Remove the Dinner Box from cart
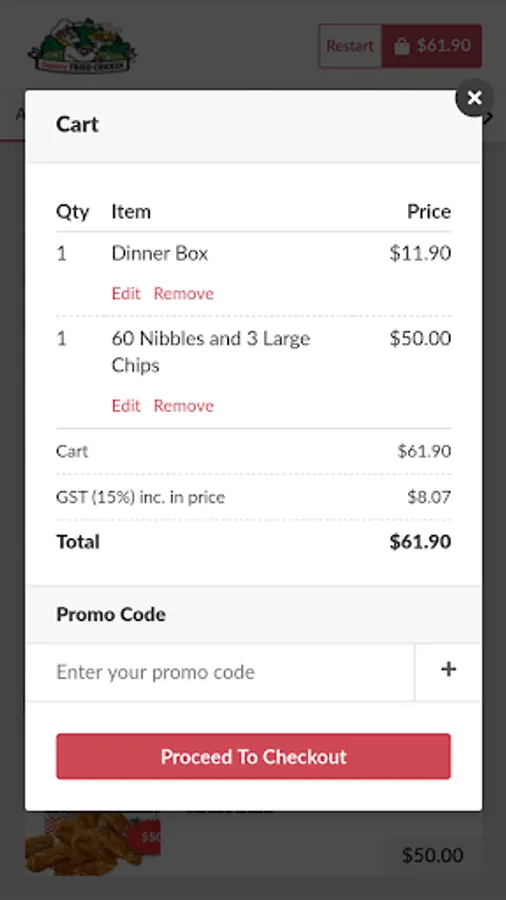Screen dimensions: 506x900 (184, 293)
